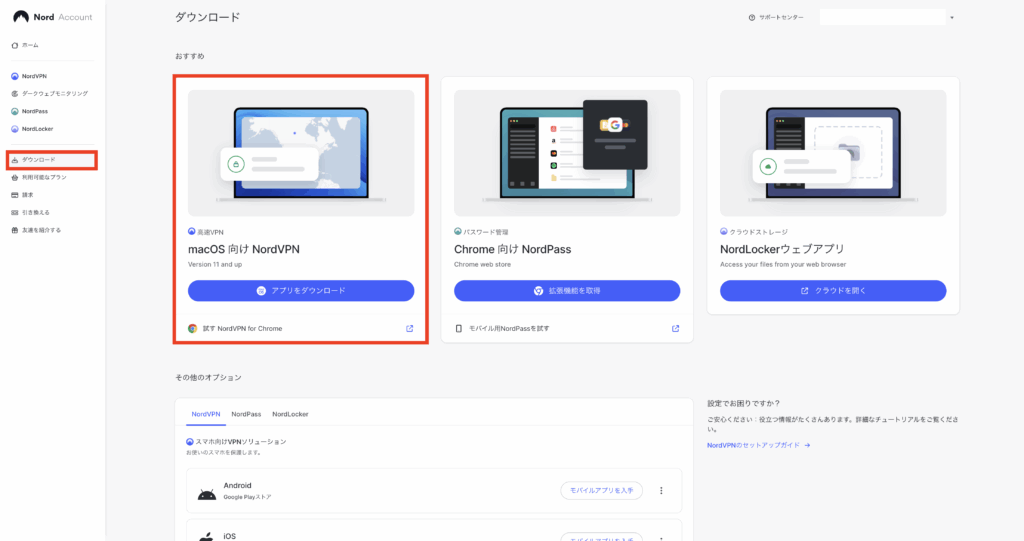Click the refer-a-friend gift icon
This screenshot has width=1024, height=541.
[14, 230]
